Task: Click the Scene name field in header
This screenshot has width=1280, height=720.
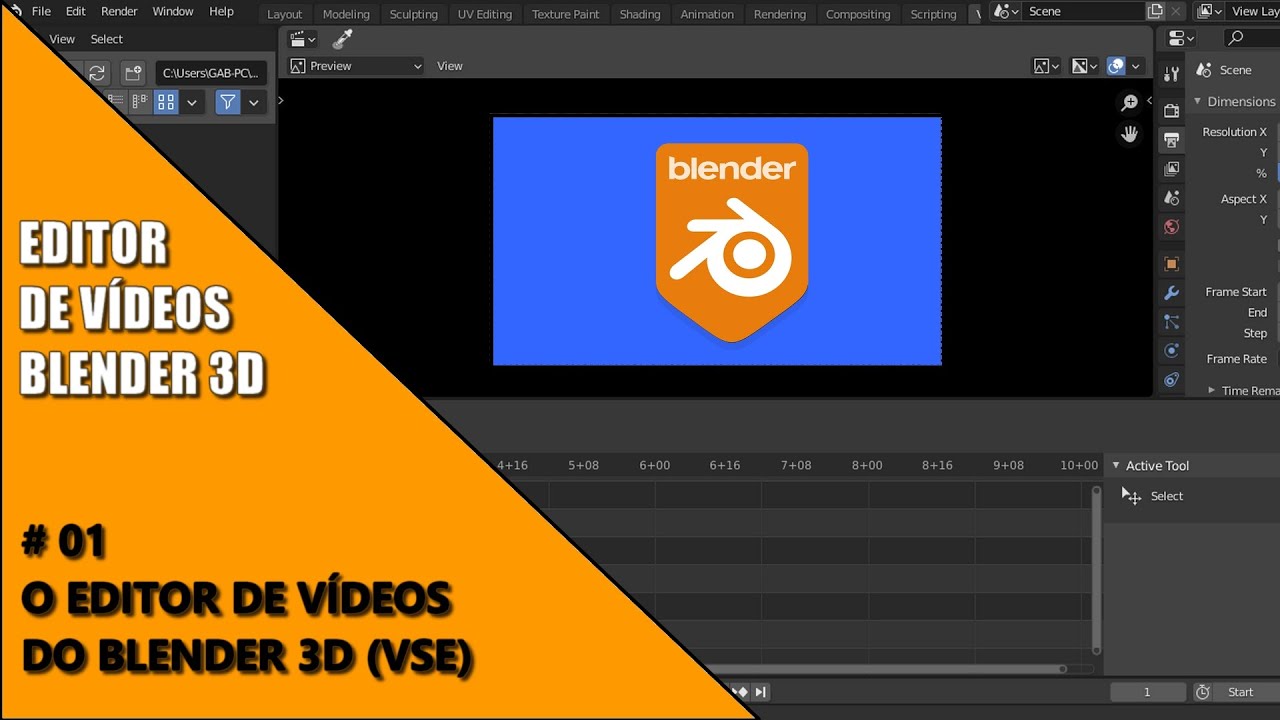Action: (1084, 11)
